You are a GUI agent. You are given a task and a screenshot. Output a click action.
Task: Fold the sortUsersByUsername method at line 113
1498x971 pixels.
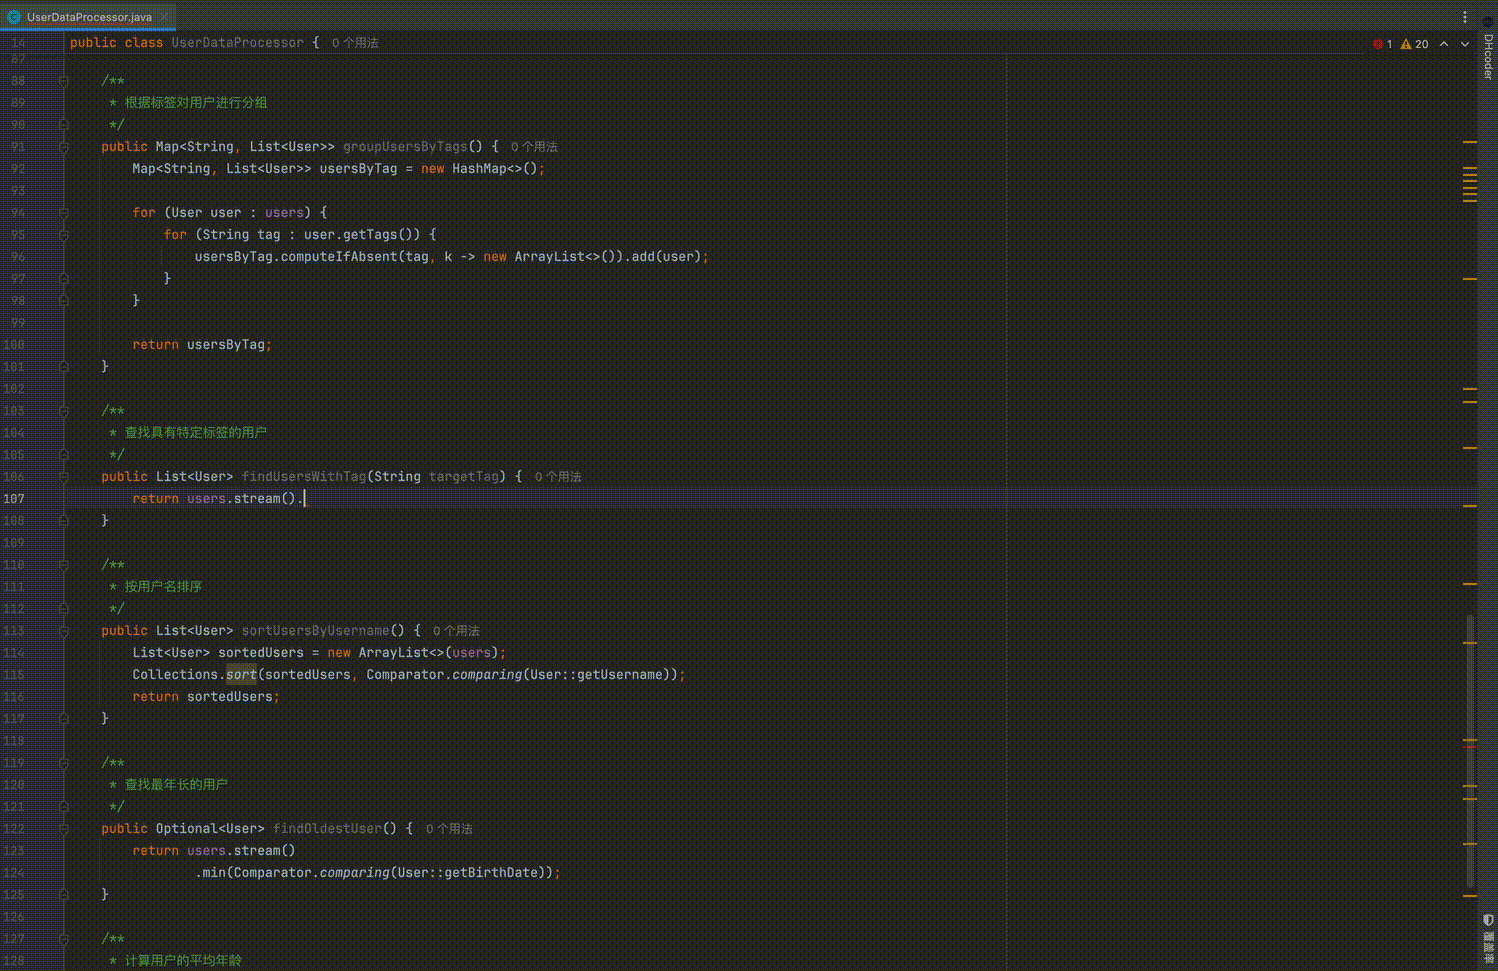[64, 631]
